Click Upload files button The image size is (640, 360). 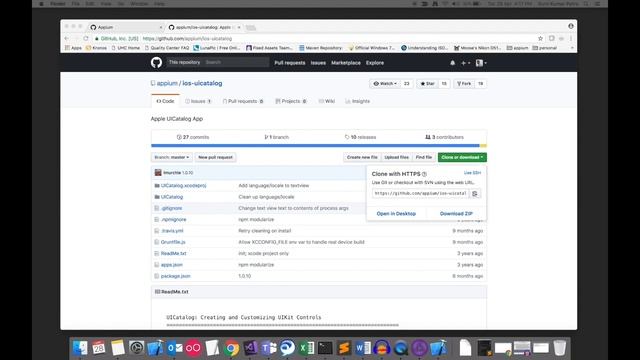[396, 157]
